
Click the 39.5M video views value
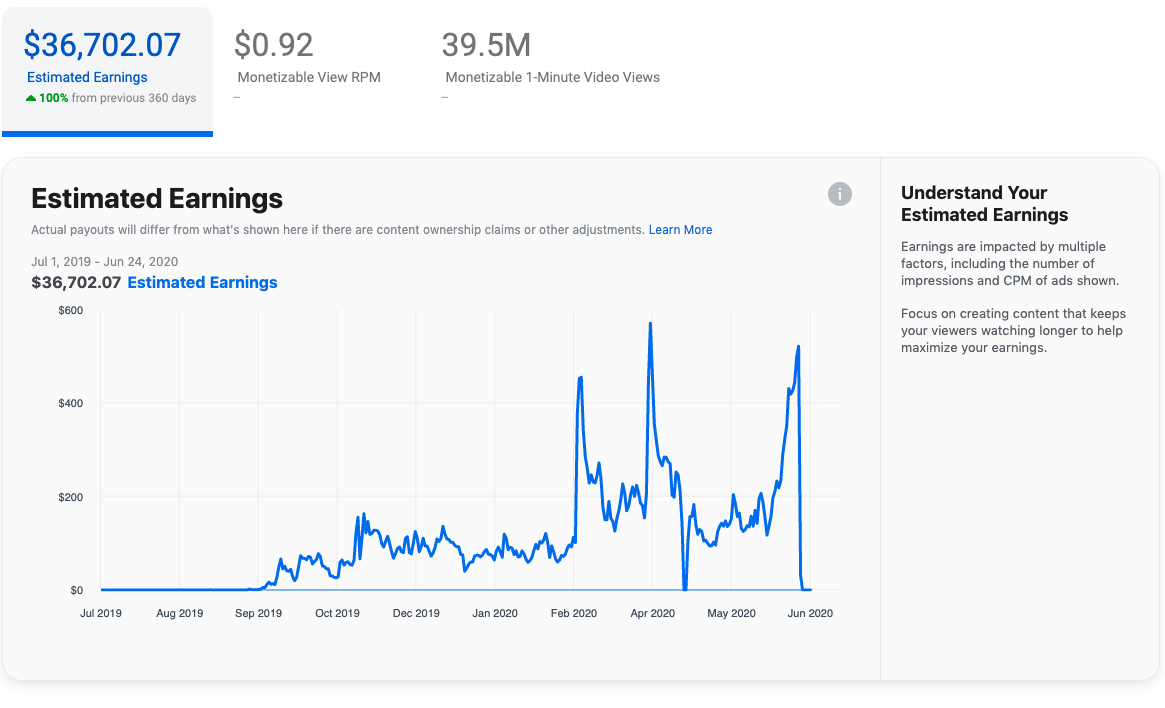(x=486, y=45)
